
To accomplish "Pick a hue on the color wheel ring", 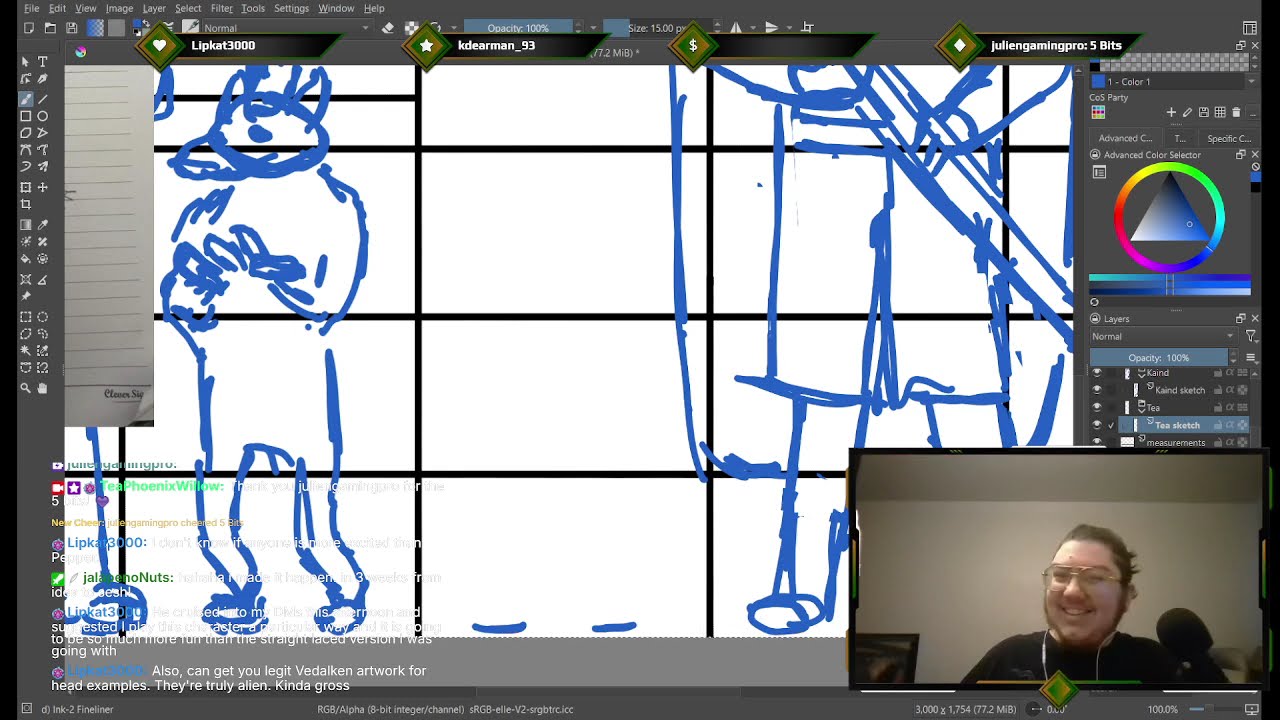I will (1170, 169).
